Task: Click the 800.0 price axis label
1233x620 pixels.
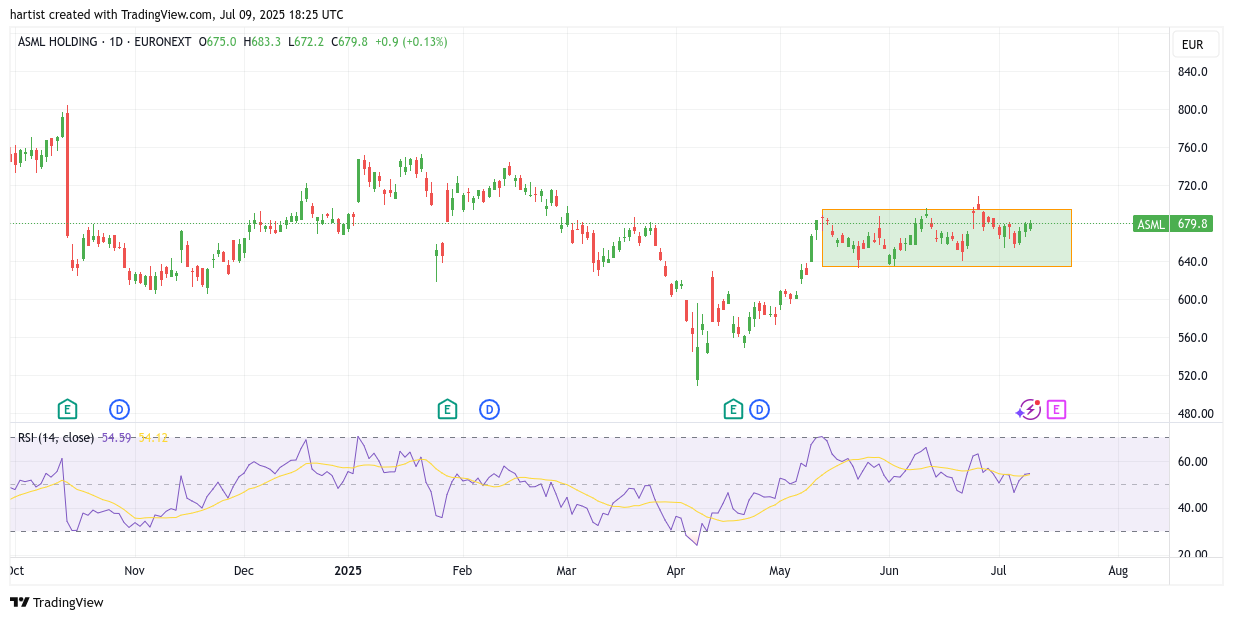Action: tap(1192, 110)
